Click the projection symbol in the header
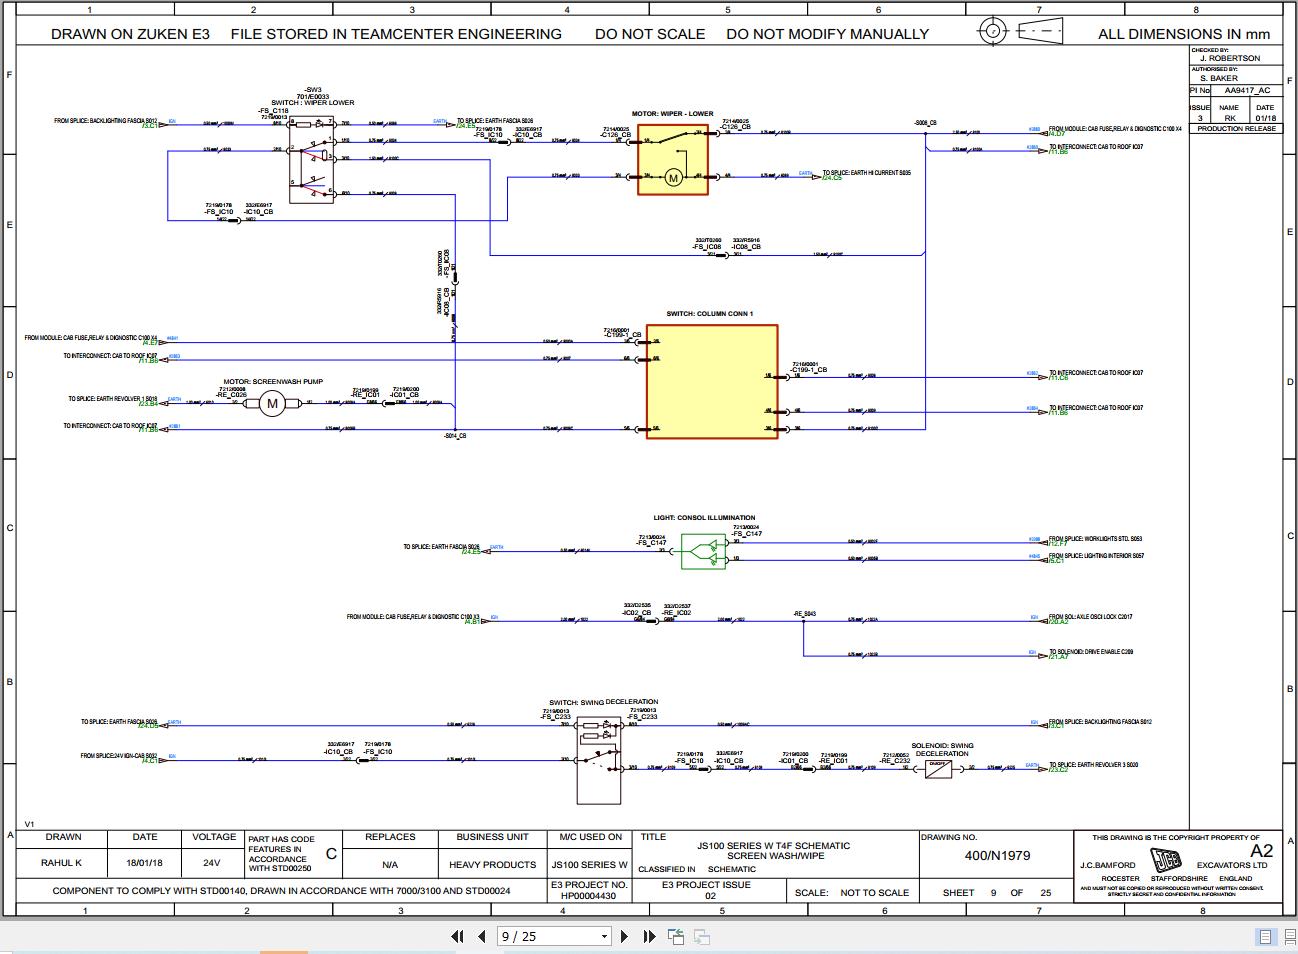 tap(1018, 30)
